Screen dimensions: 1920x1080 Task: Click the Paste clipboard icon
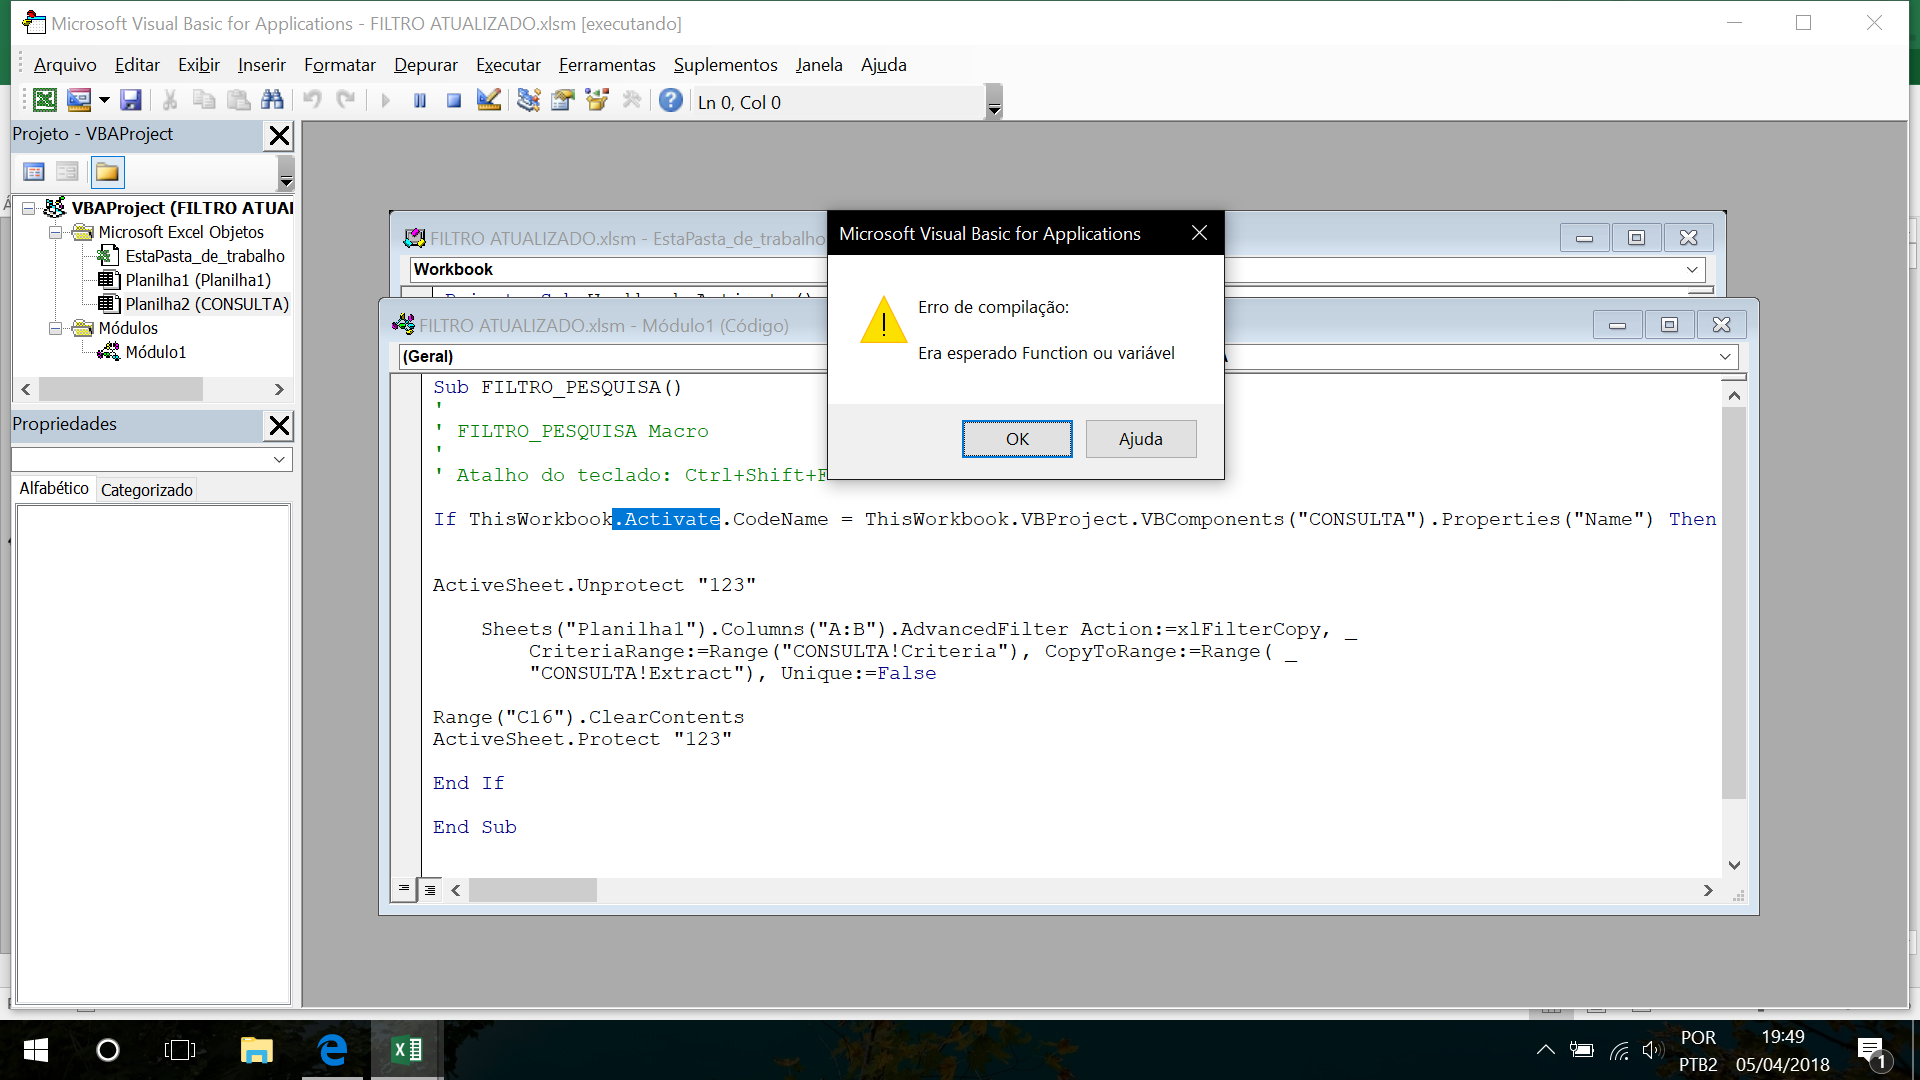[x=238, y=100]
